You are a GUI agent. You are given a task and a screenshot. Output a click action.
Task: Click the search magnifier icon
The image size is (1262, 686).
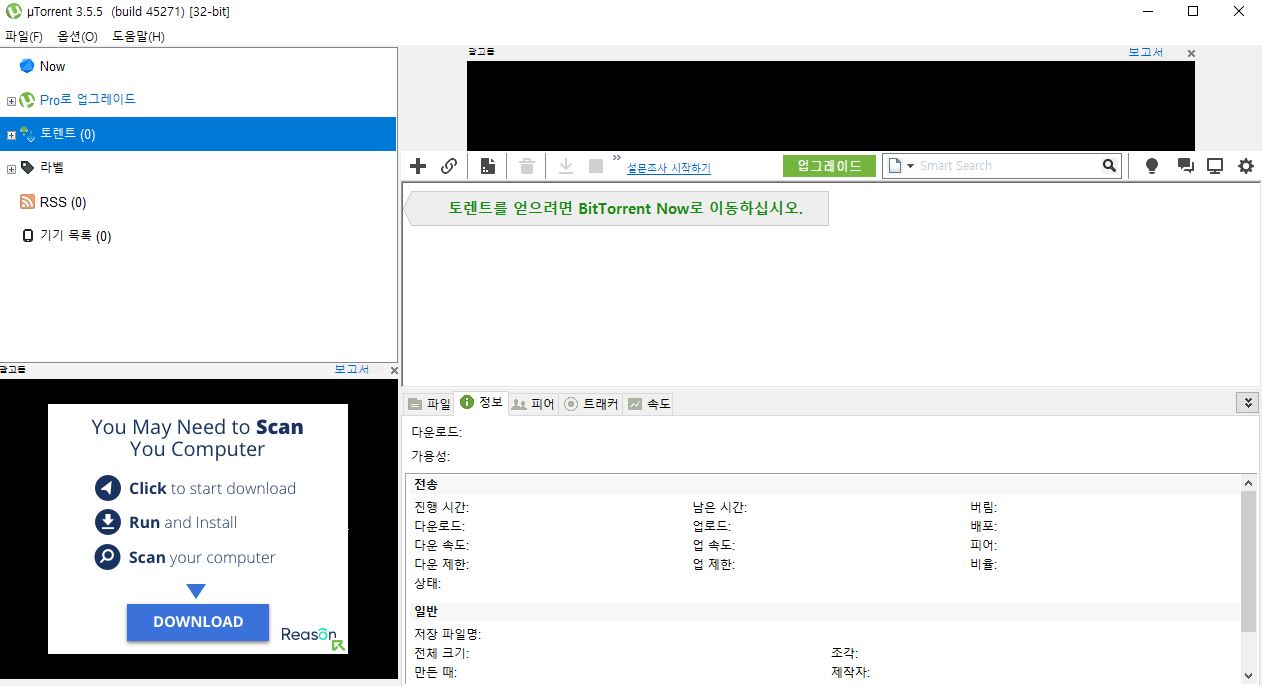(x=1109, y=166)
